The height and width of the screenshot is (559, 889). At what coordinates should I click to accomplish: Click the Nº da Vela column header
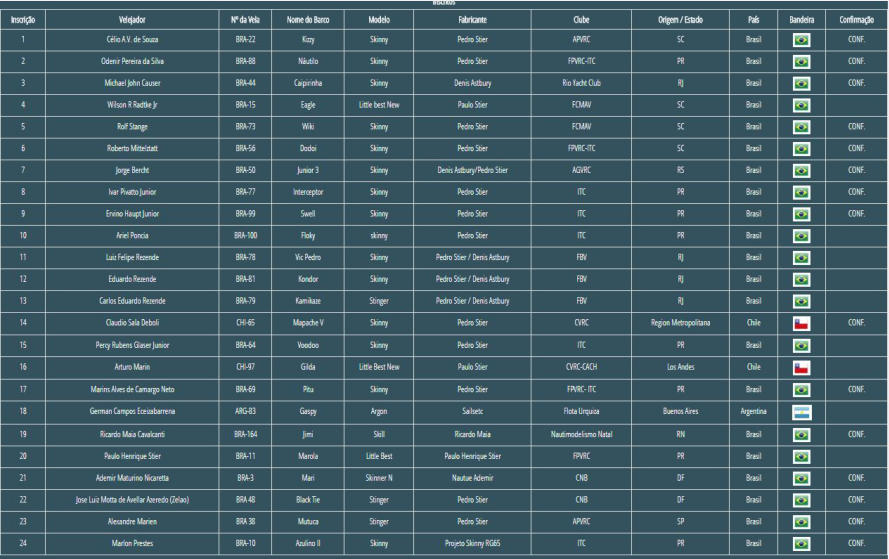245,20
